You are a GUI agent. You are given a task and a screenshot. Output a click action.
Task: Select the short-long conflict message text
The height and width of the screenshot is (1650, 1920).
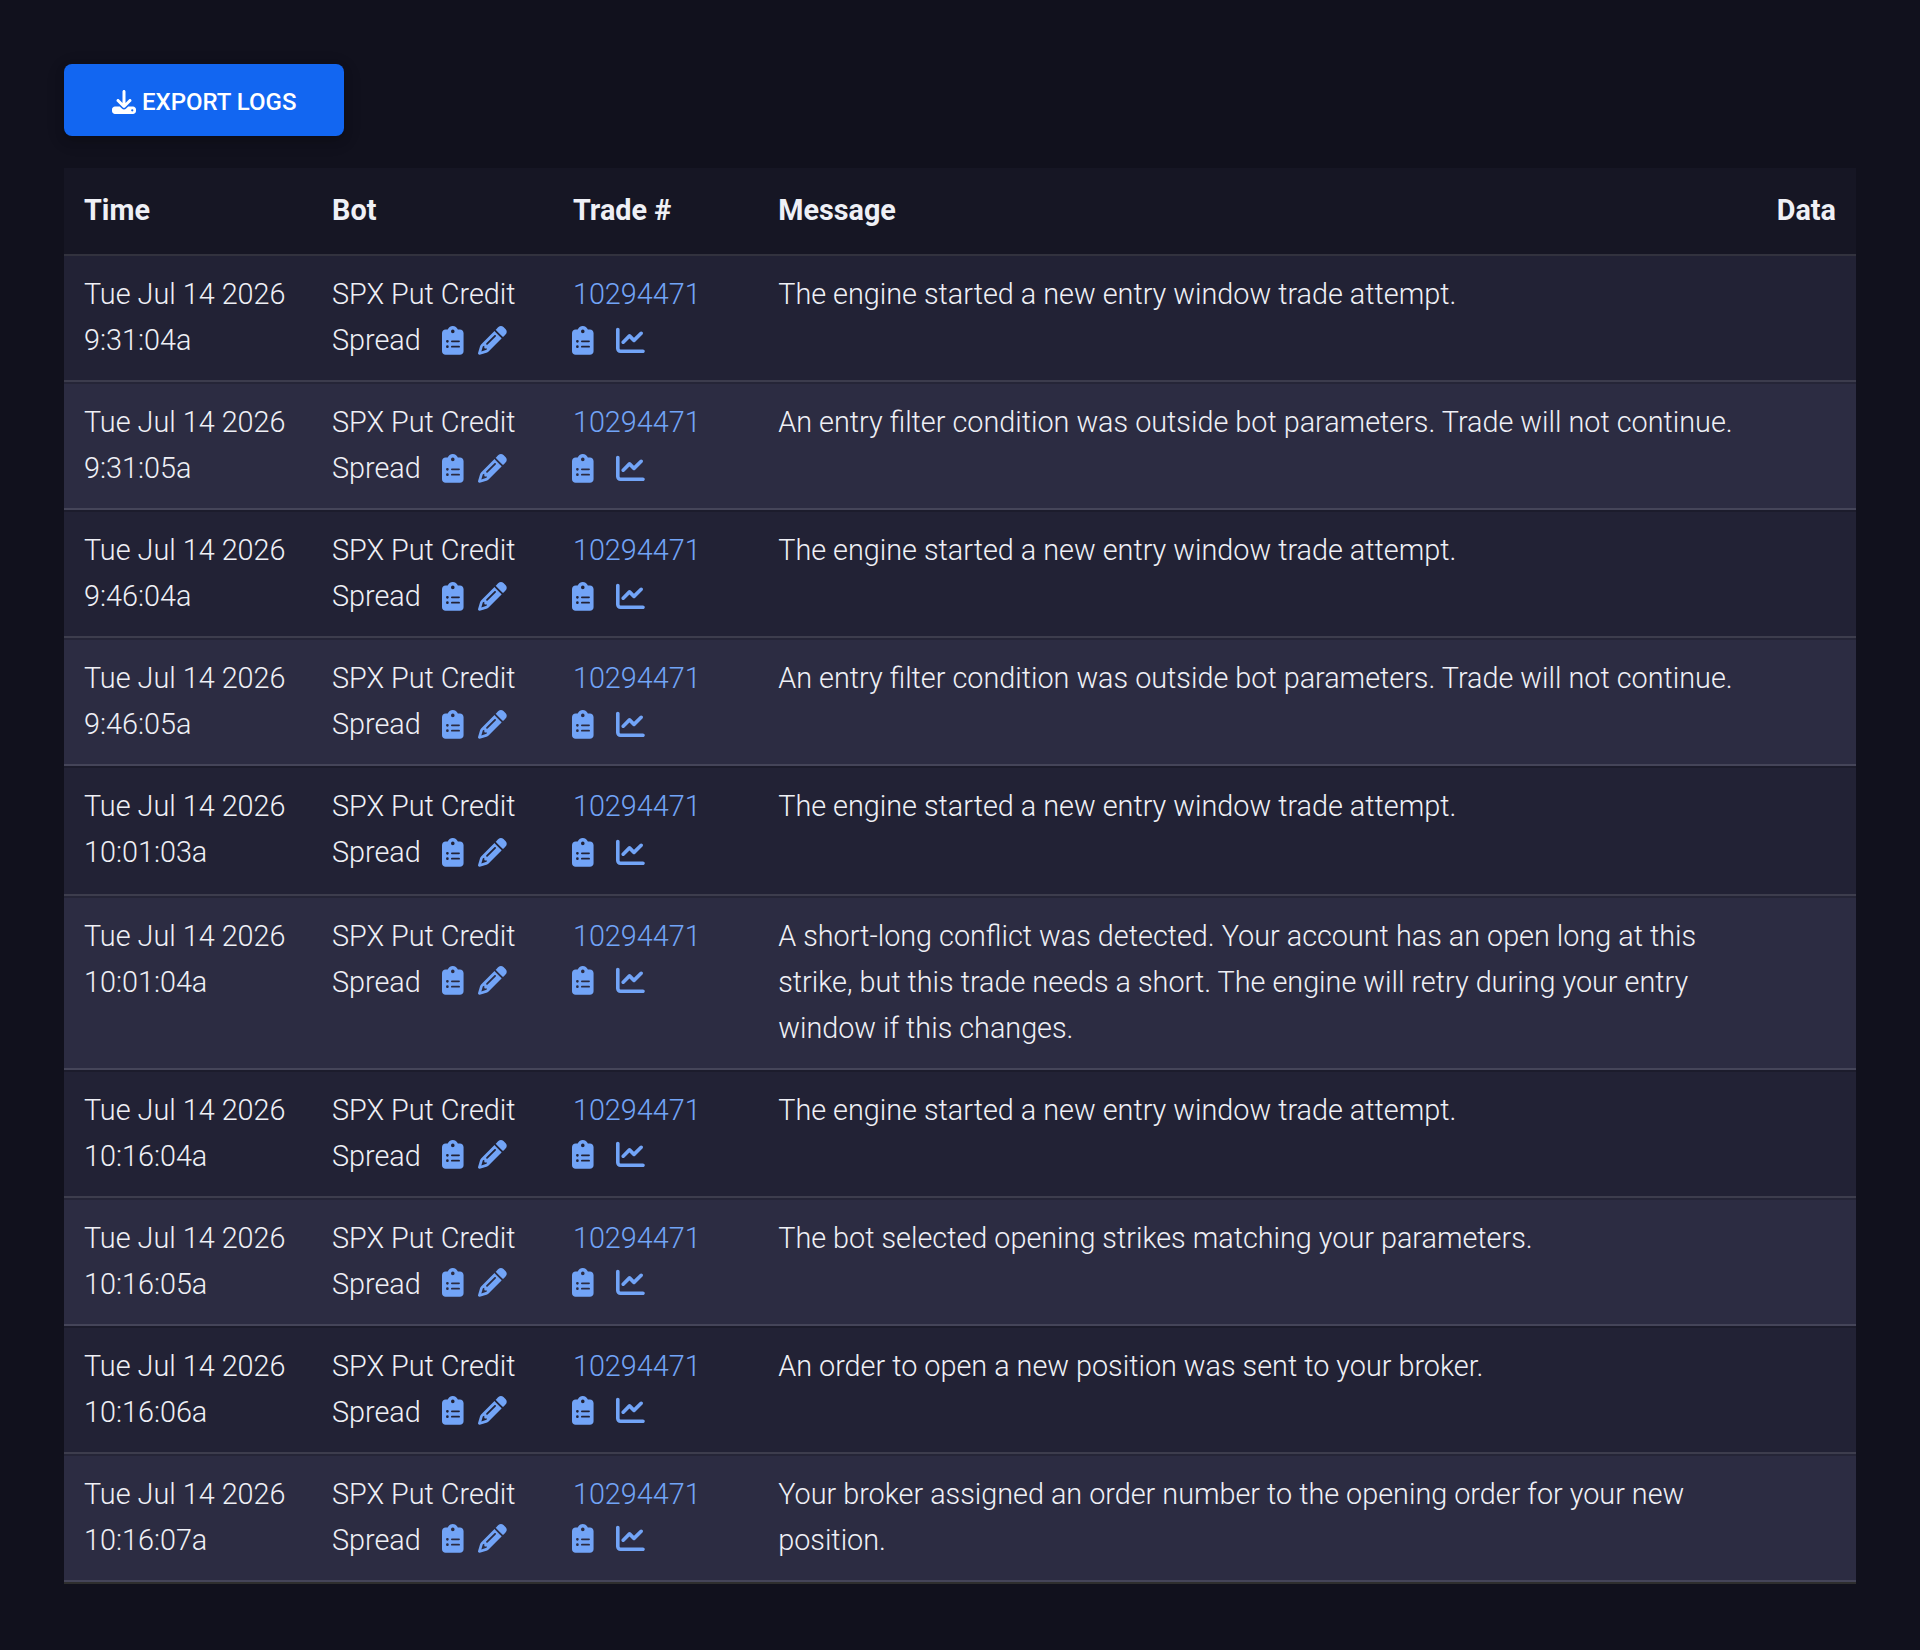(1237, 982)
